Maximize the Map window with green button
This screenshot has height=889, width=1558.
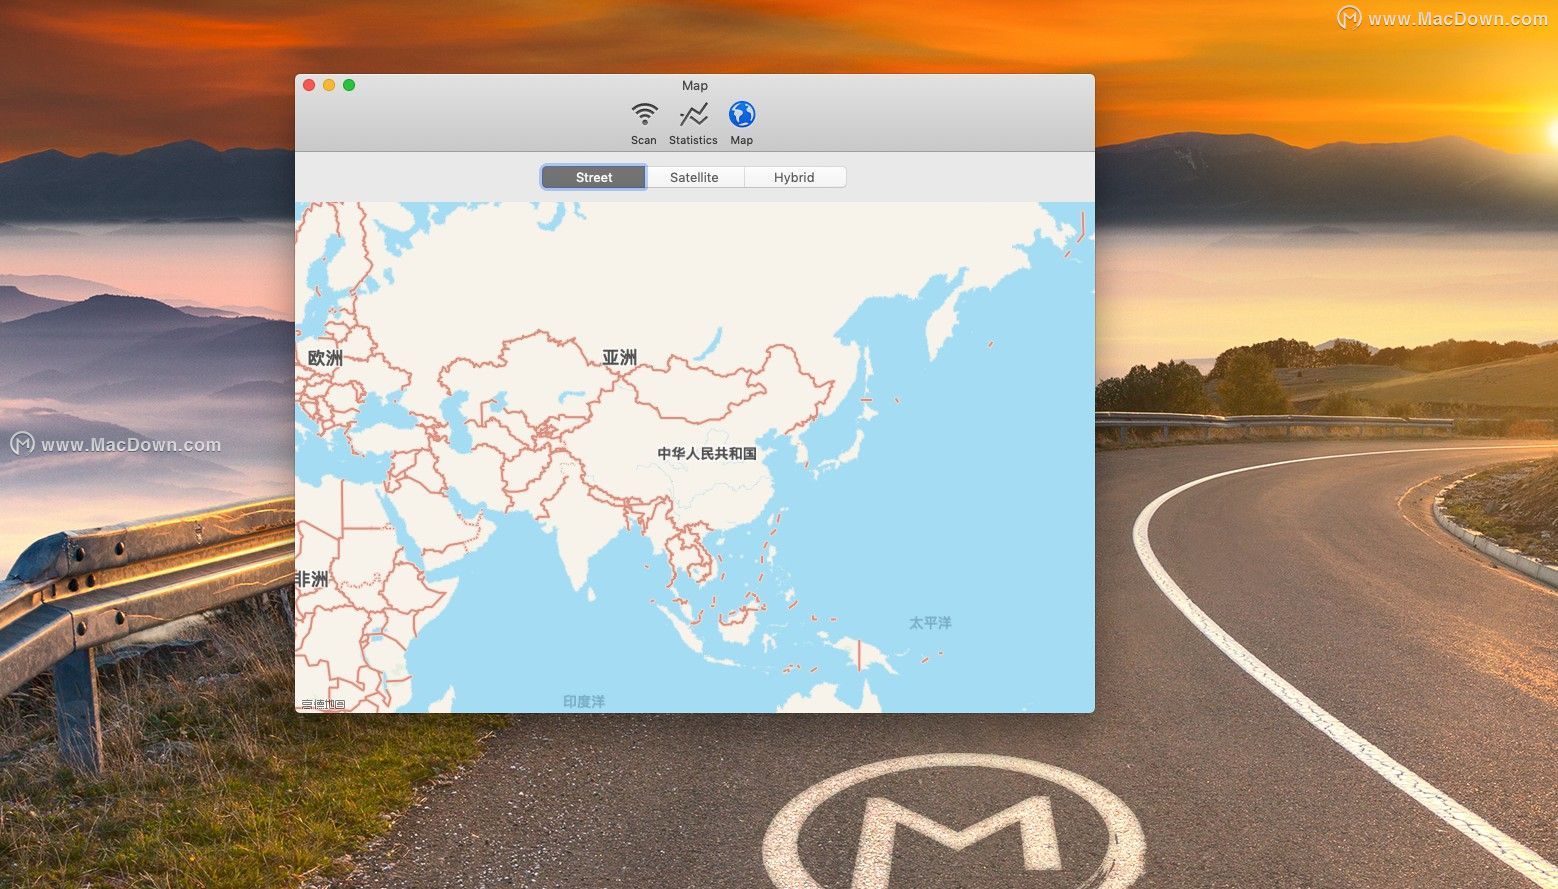click(349, 85)
